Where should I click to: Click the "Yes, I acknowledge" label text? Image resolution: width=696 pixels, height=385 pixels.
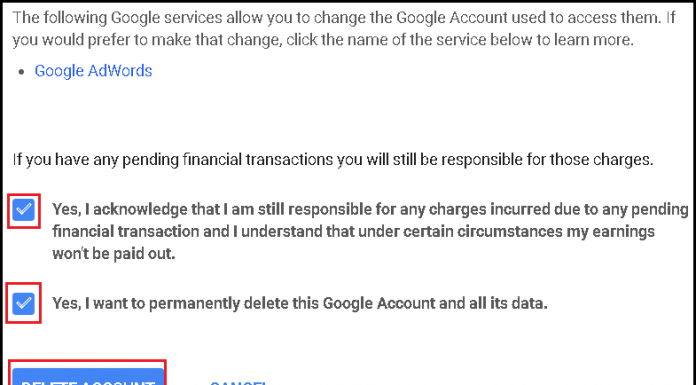(370, 231)
